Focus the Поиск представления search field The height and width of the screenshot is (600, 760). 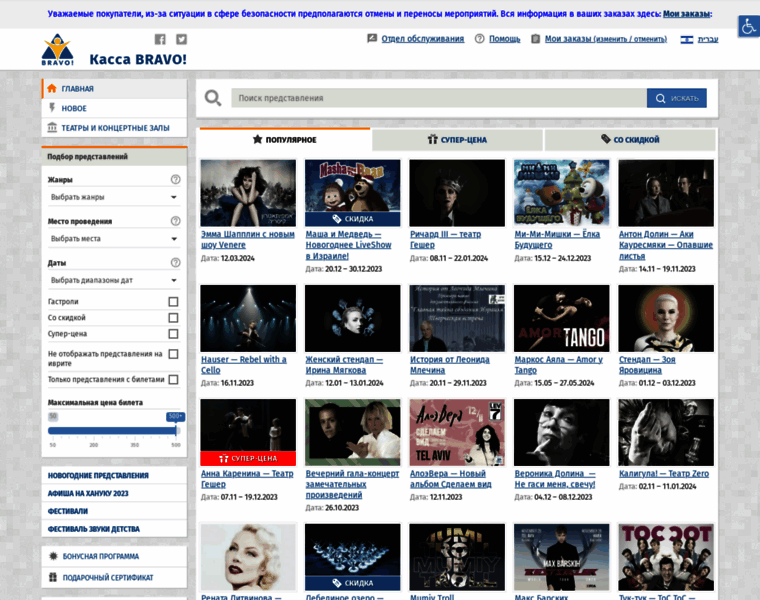tap(439, 98)
